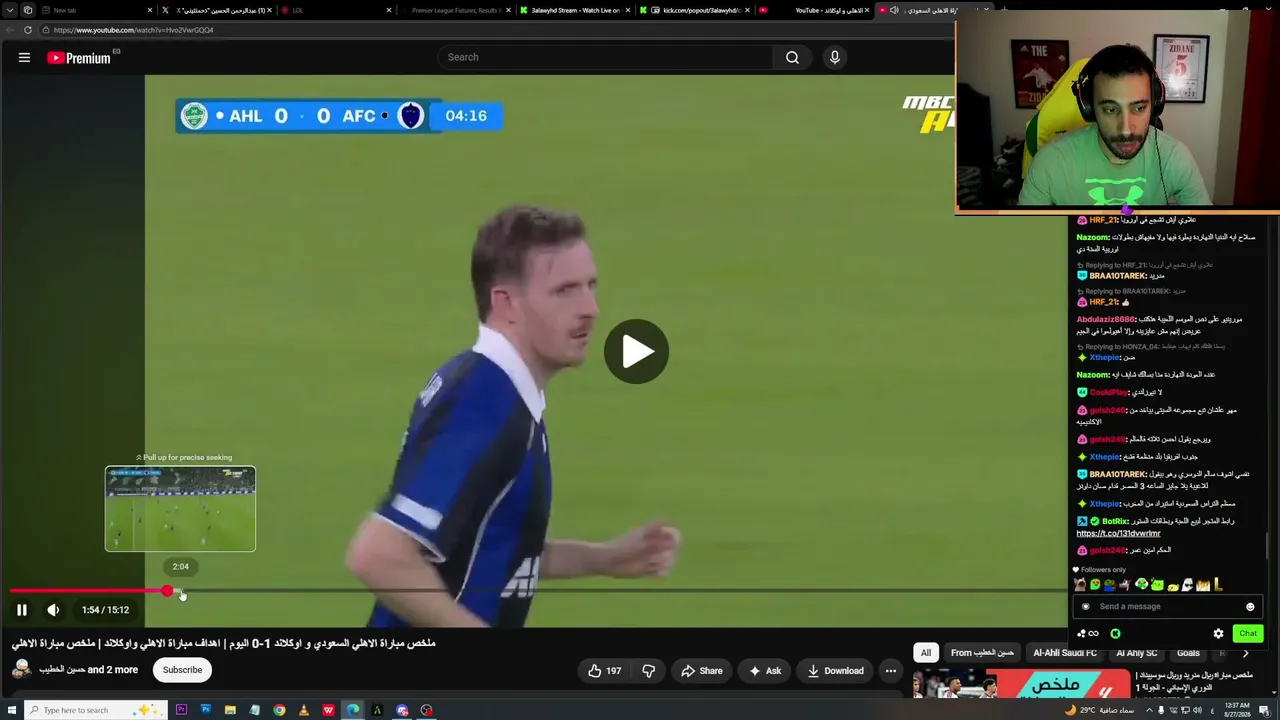
Task: Click the Send a message chat field
Action: 1168,606
